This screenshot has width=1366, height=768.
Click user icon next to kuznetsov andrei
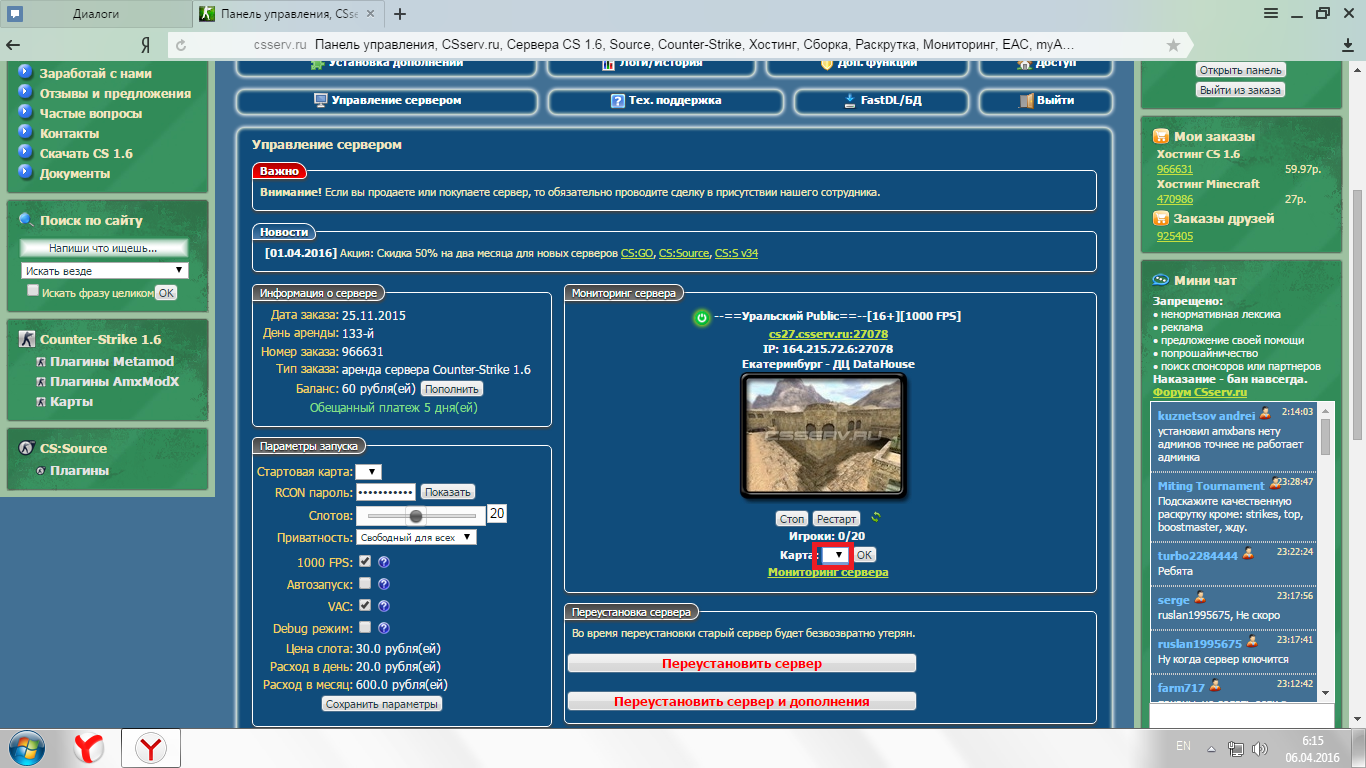1265,414
